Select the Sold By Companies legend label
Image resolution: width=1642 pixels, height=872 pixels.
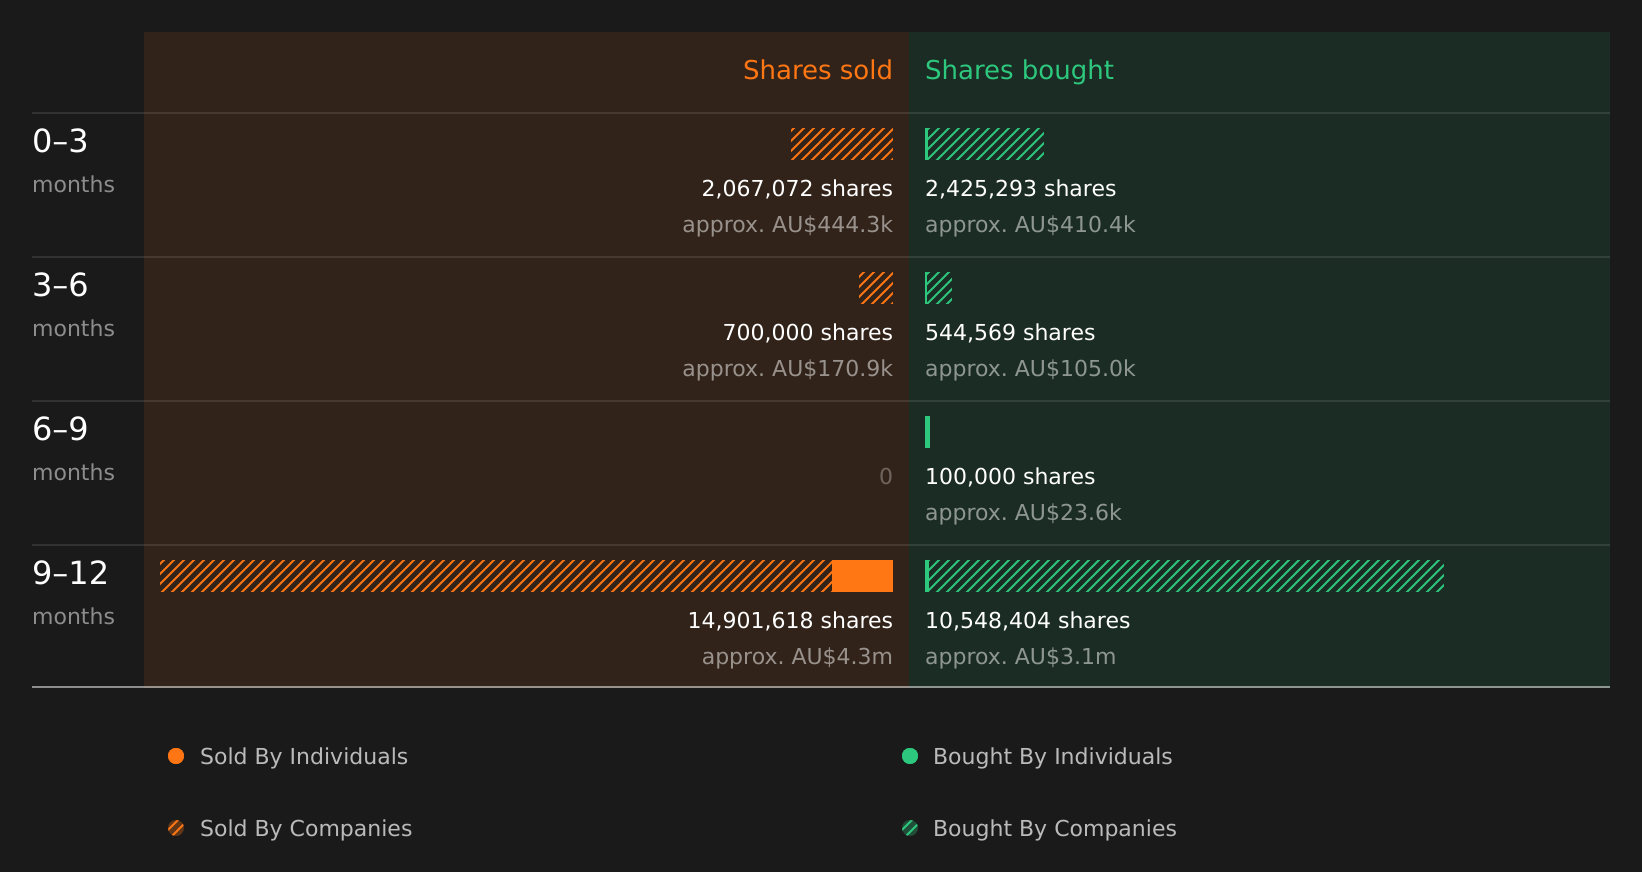pos(306,829)
